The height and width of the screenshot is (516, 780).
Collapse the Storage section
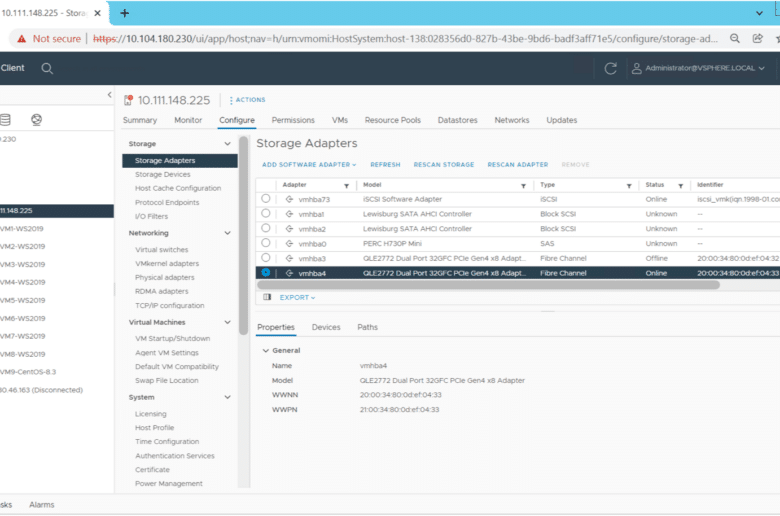[227, 144]
